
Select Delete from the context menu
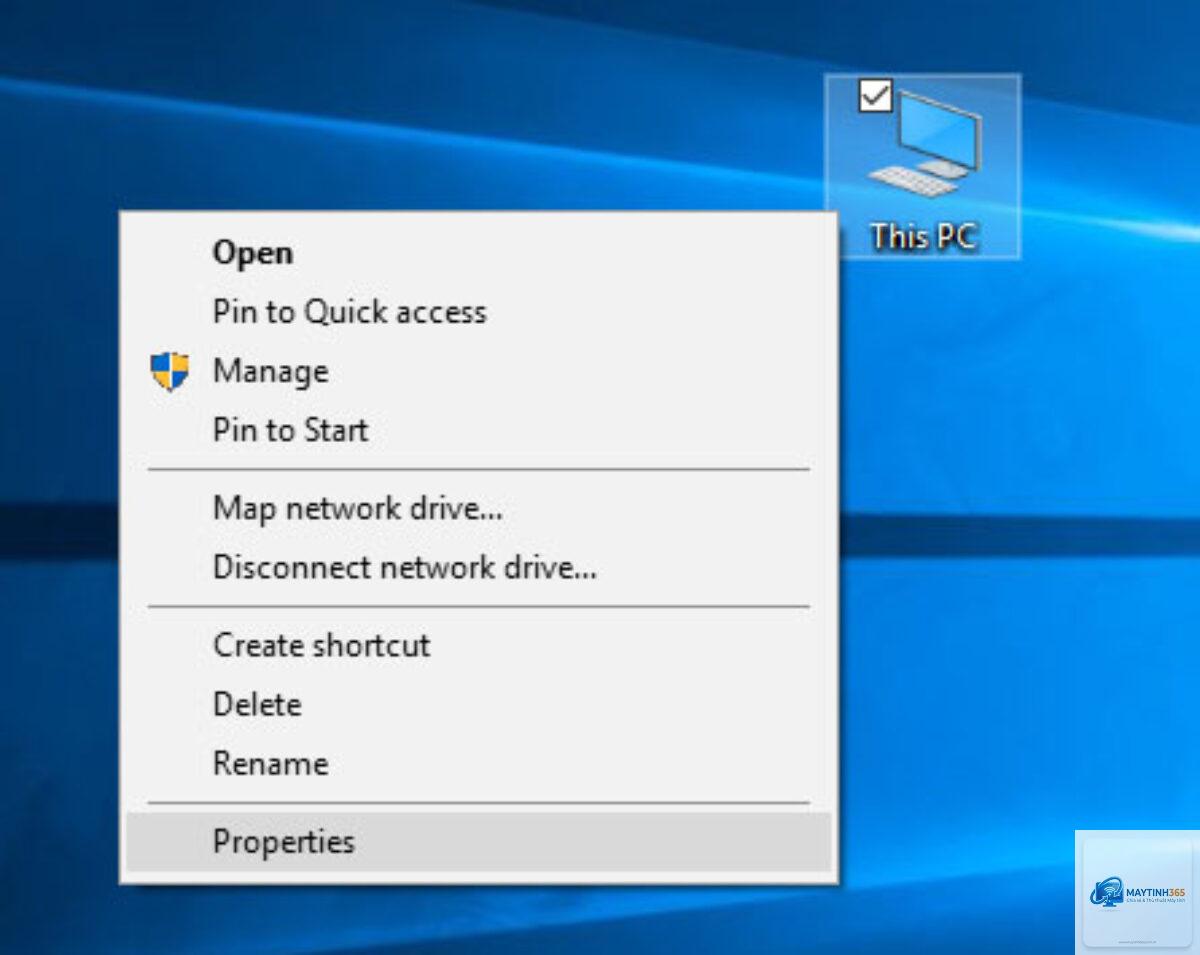479,704
